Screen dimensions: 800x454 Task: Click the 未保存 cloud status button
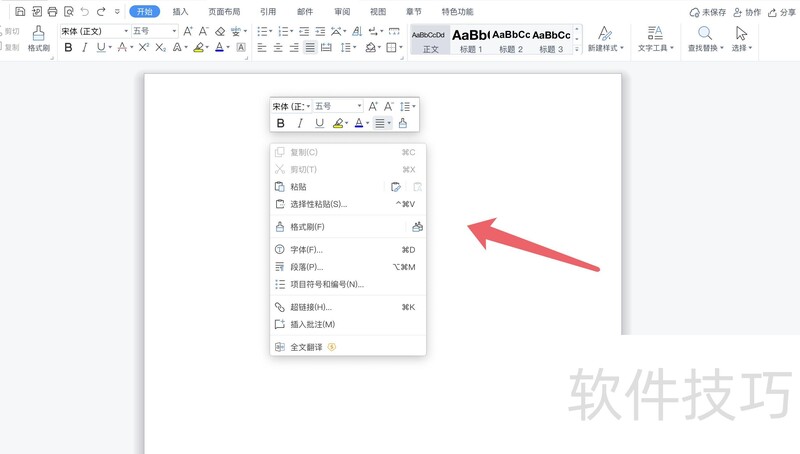tap(707, 12)
